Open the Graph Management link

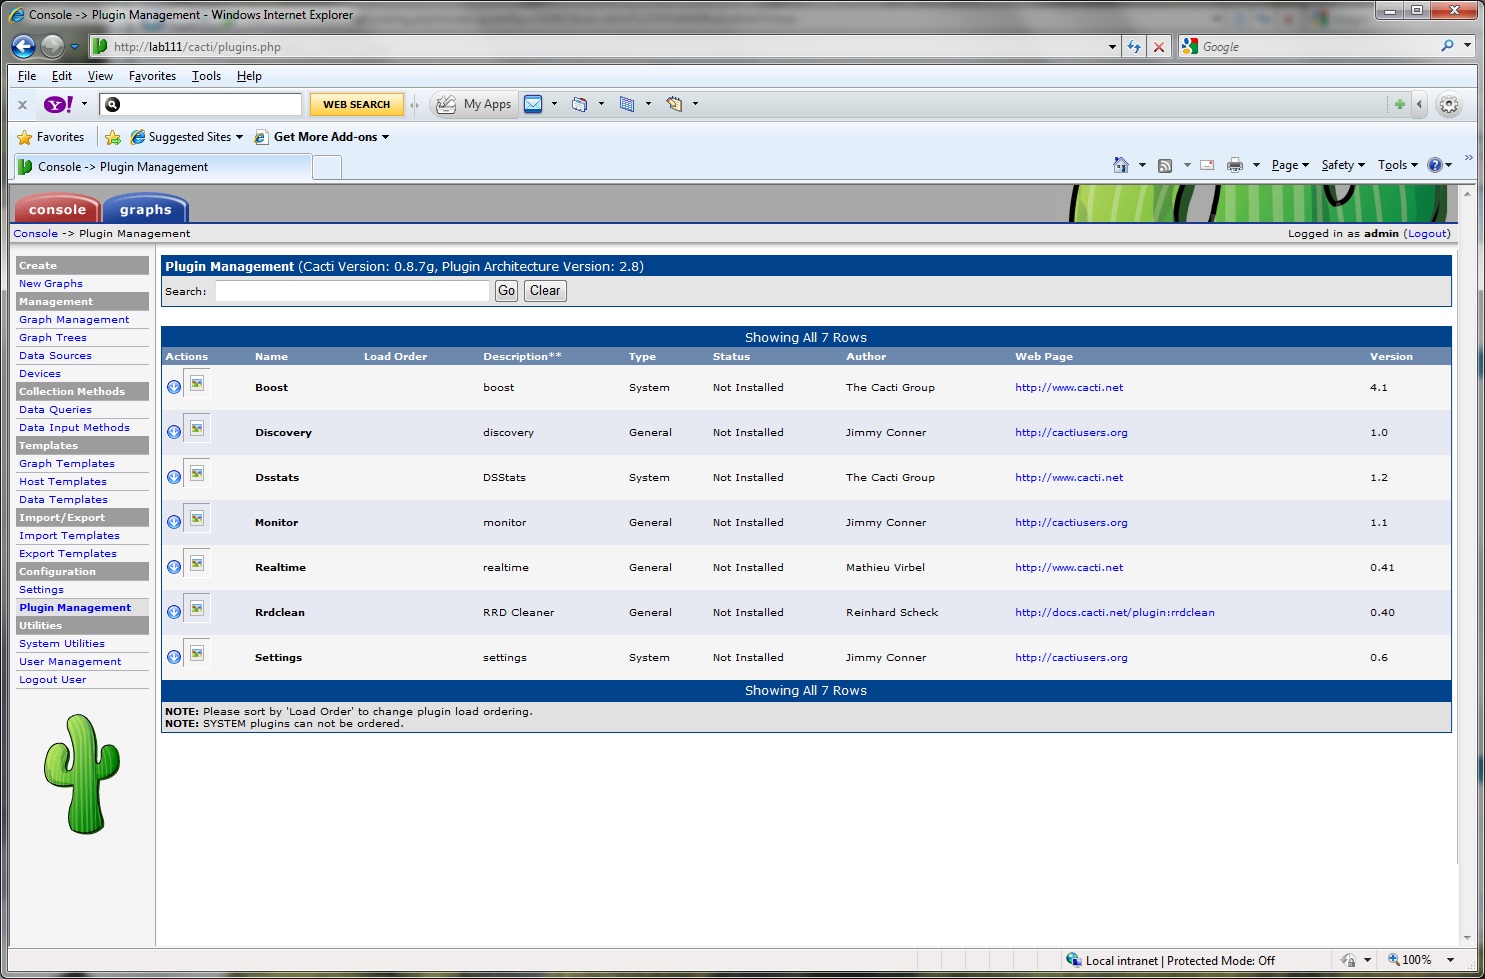(74, 320)
